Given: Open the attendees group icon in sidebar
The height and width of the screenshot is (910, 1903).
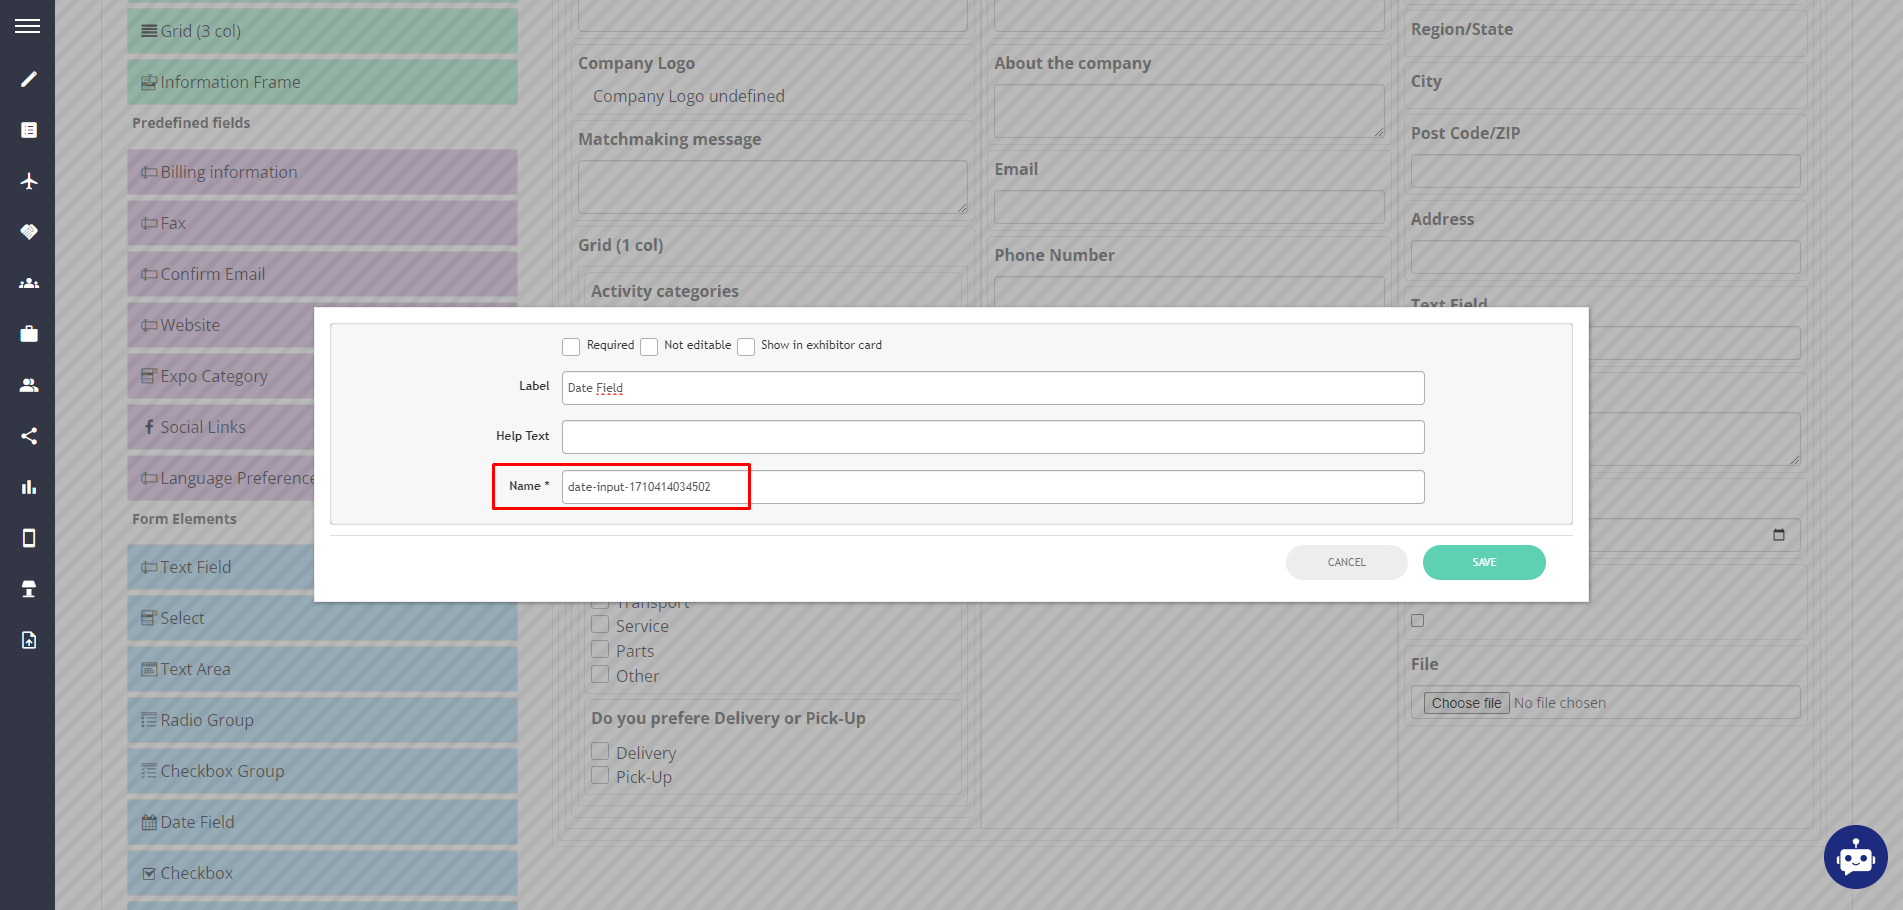Looking at the screenshot, I should (x=28, y=283).
